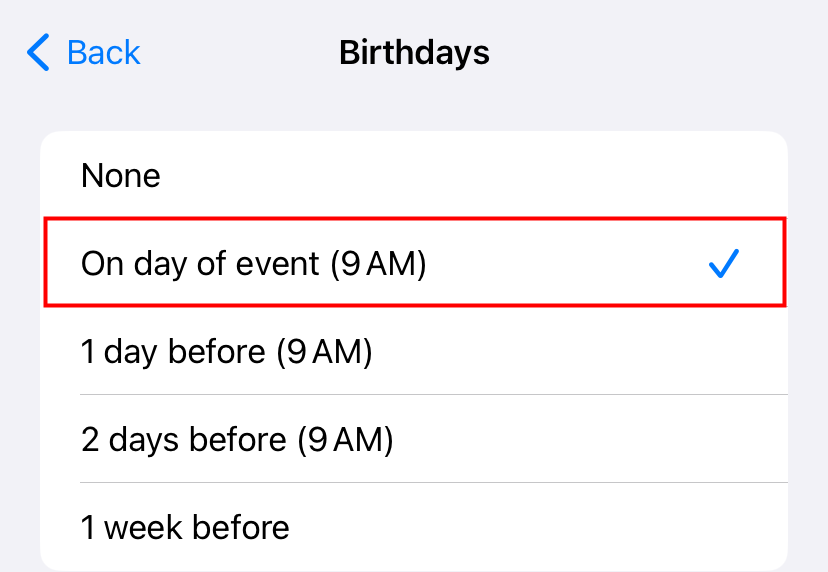828x572 pixels.
Task: Click the "1 week before" text
Action: 185,526
